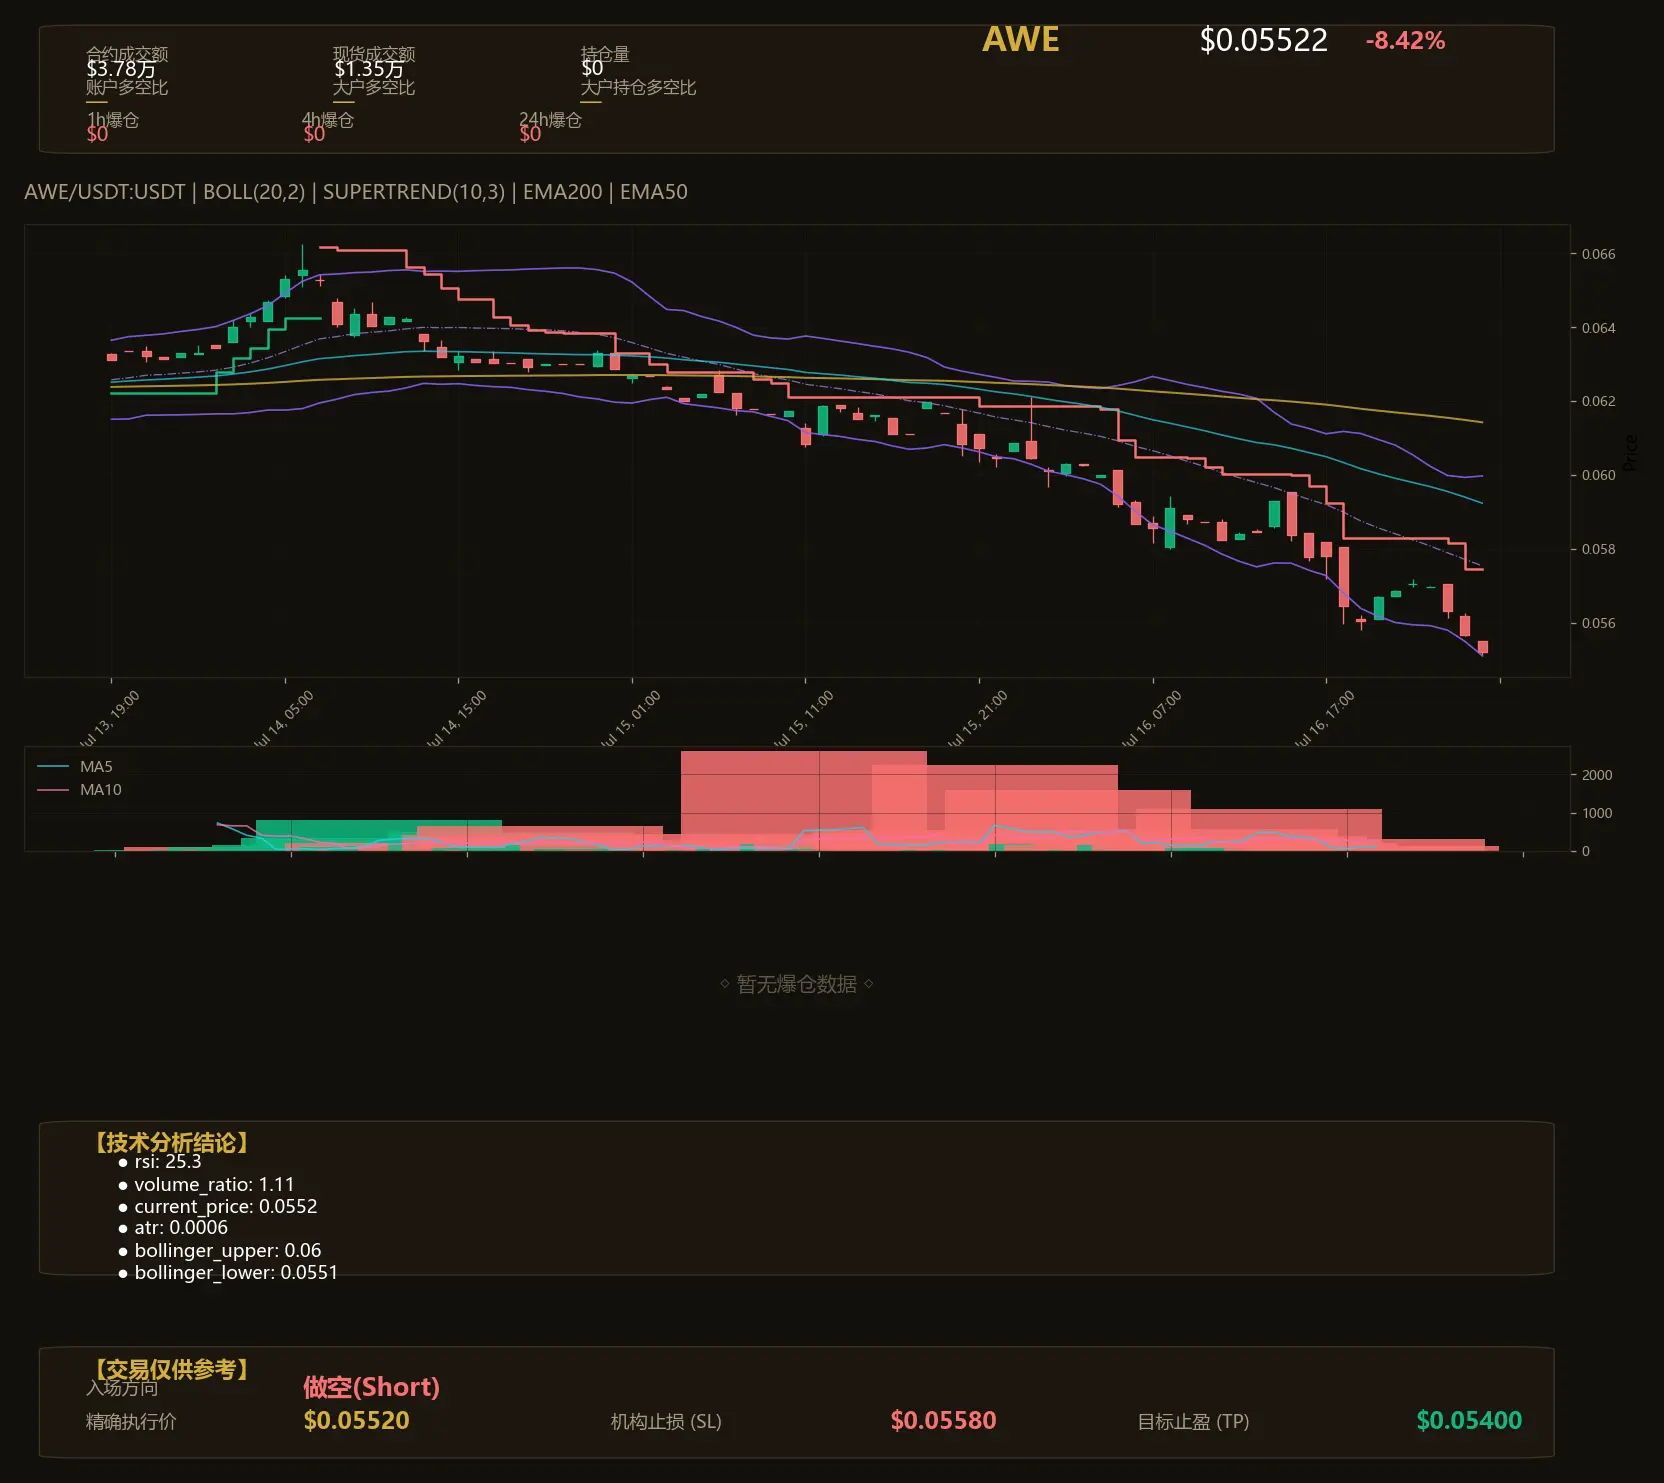Click the $3.78万 contract volume value
The width and height of the screenshot is (1664, 1483).
click(x=121, y=69)
